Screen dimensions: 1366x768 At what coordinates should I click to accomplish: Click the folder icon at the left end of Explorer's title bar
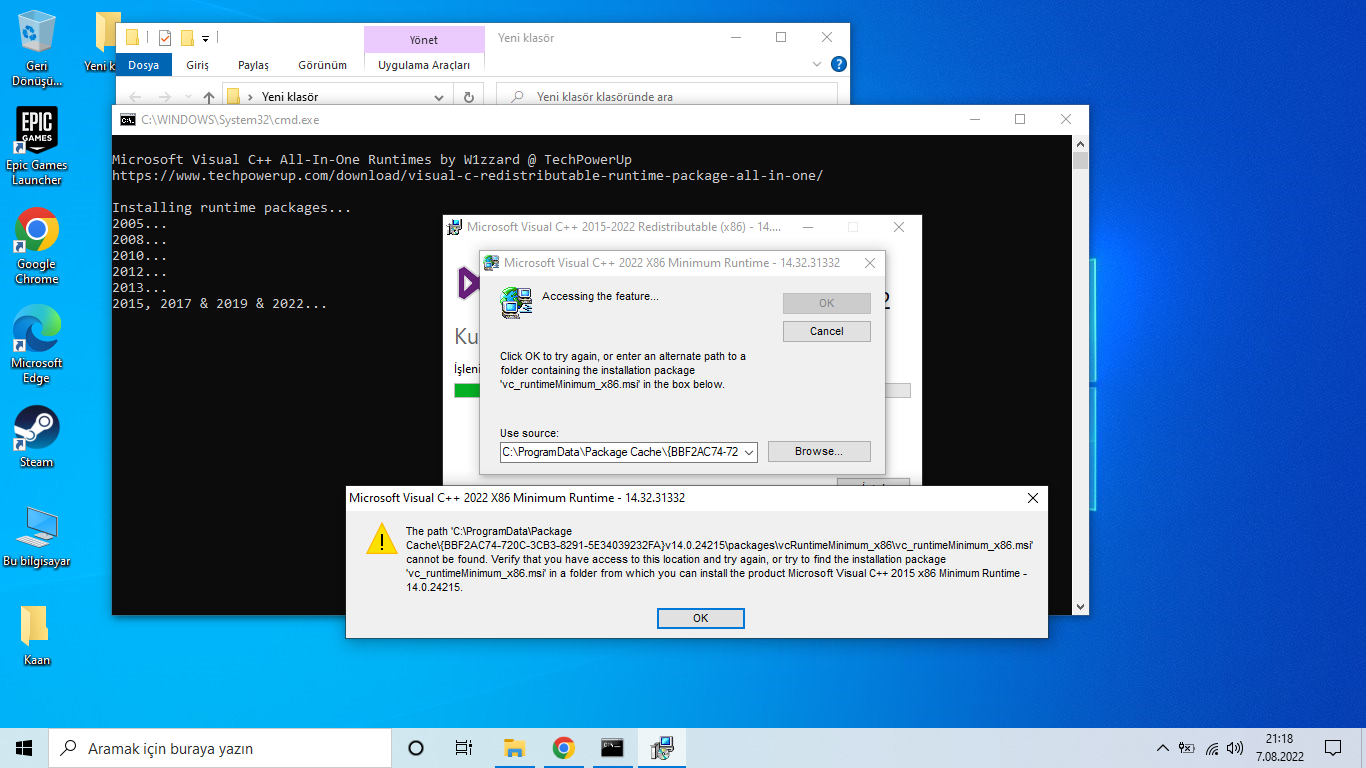click(132, 38)
